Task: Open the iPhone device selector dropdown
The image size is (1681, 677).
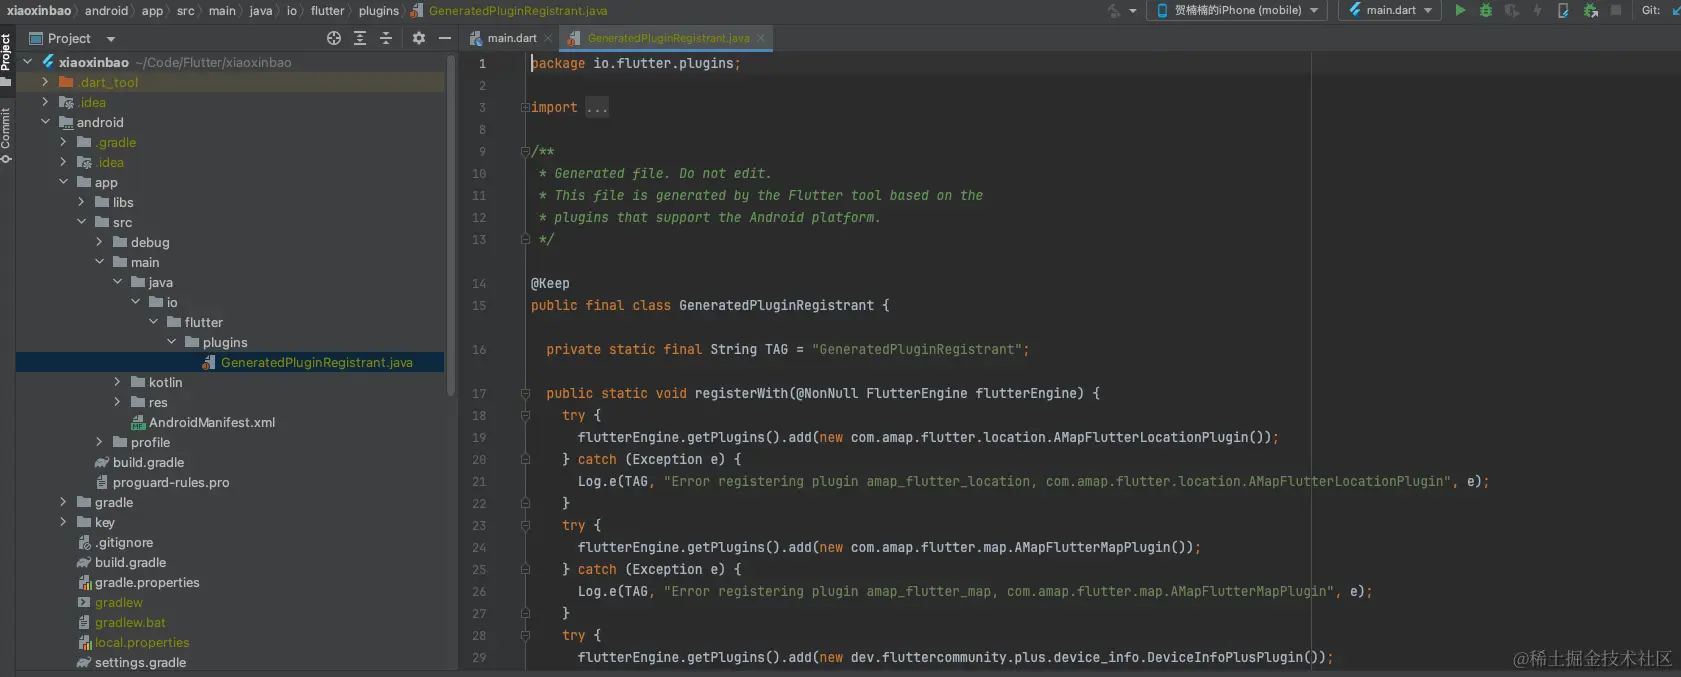Action: (x=1237, y=10)
